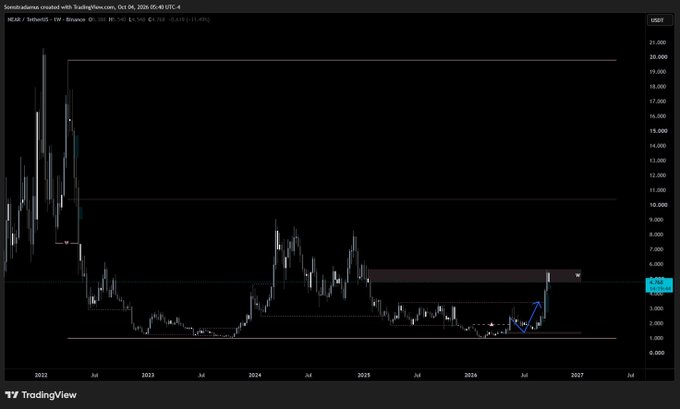Click the 8.000 price axis label
Screen dimensions: 680x409
coord(657,235)
